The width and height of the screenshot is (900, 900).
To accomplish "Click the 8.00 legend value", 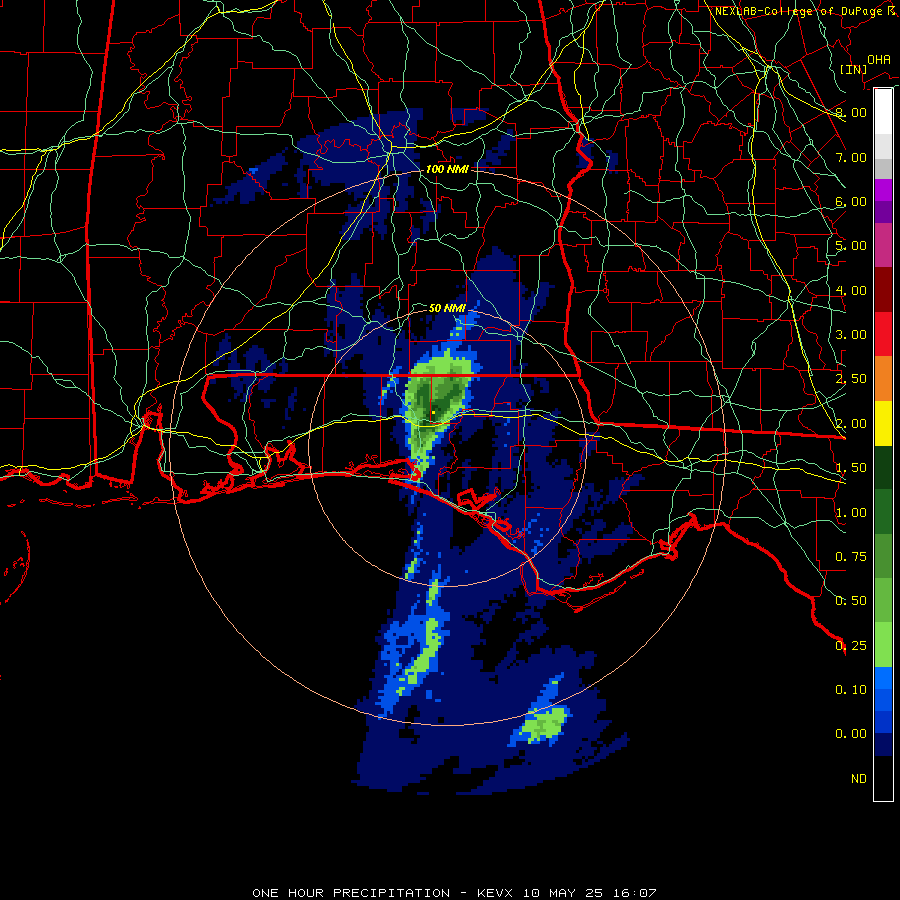I will 851,112.
